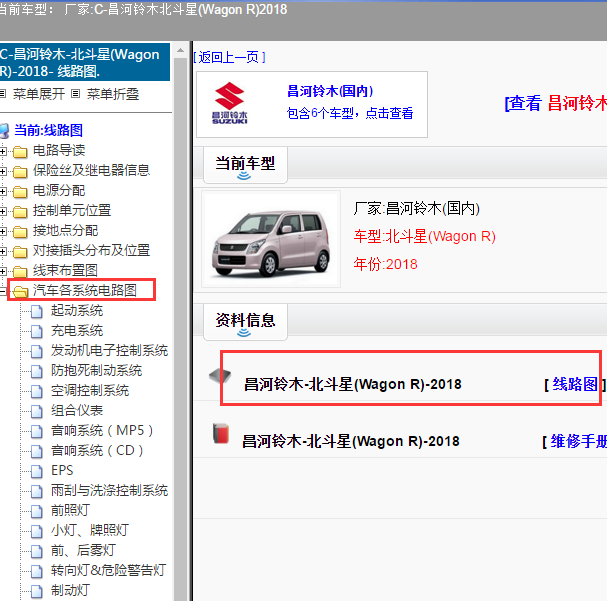Viewport: 607px width, 601px height.
Task: Click the document icon beside 组合仪表
Action: pyautogui.click(x=37, y=411)
